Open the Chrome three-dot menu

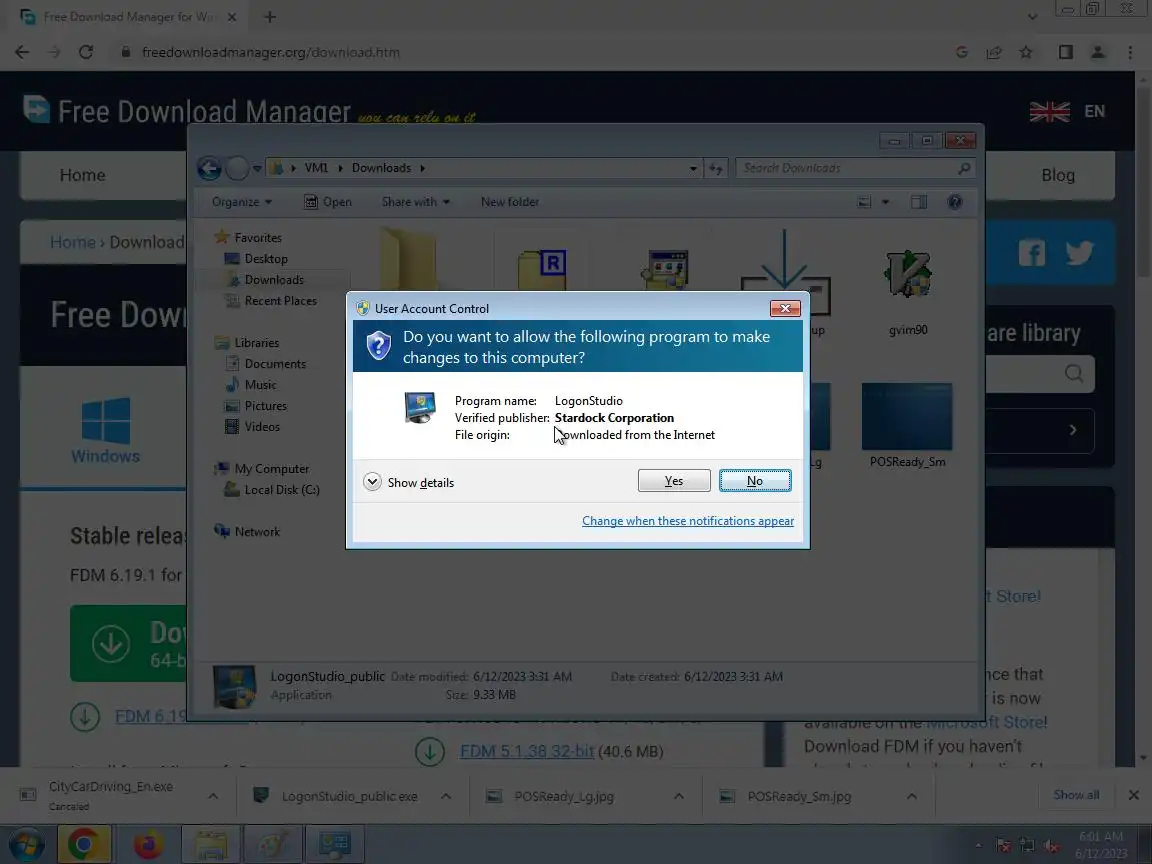point(1130,52)
